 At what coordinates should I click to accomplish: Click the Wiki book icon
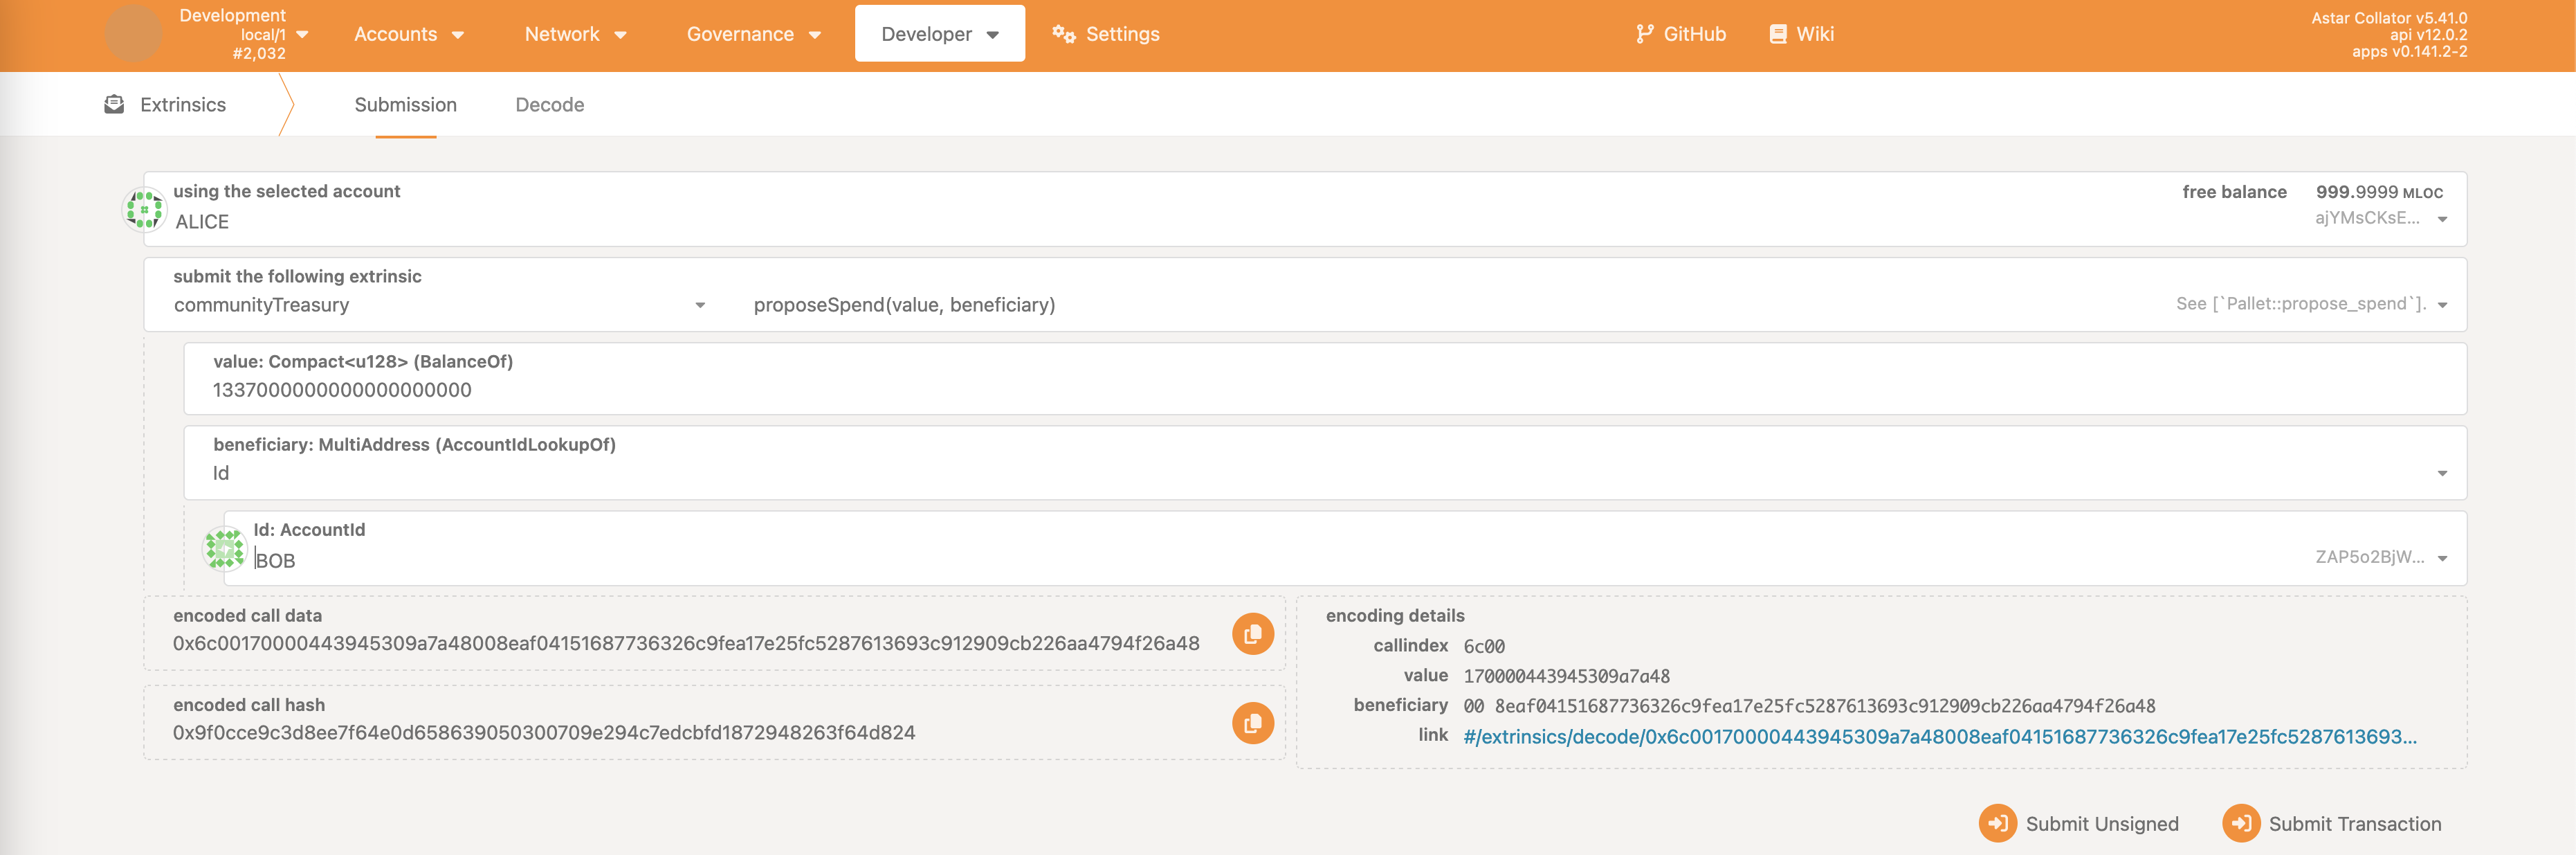point(1777,34)
